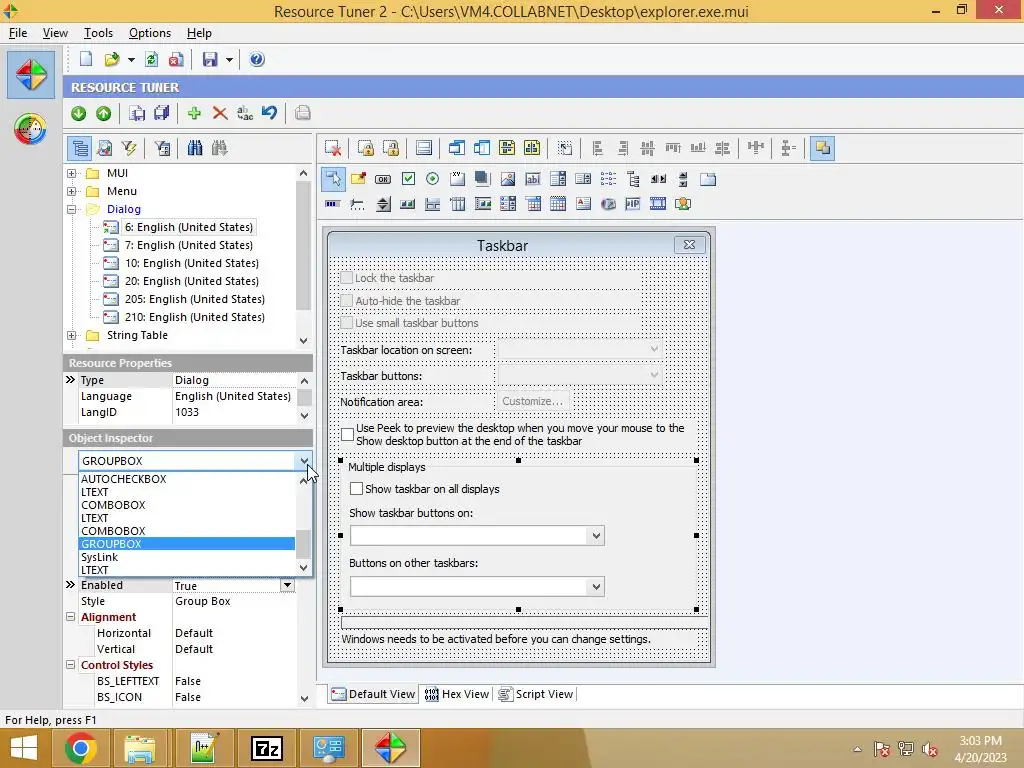
Task: Collapse the Dialog folder in the tree
Action: (x=72, y=210)
